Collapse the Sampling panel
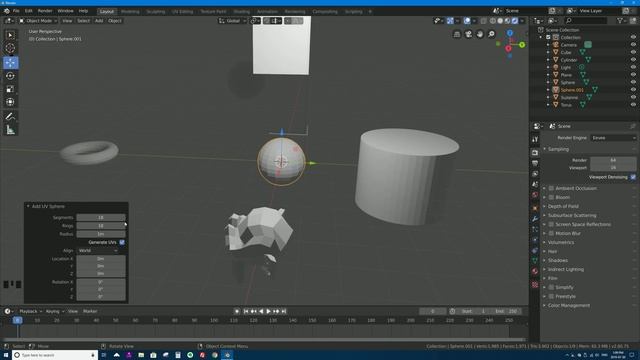Screen dimensions: 640x360 558,149
